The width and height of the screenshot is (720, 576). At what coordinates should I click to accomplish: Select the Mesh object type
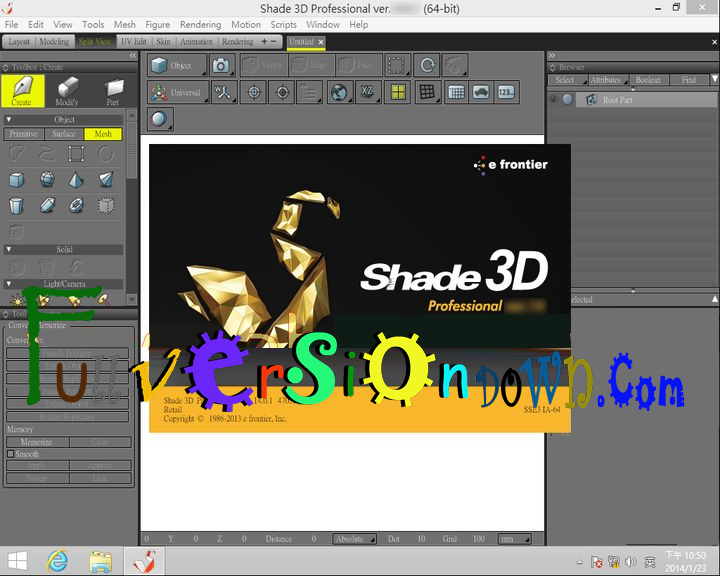103,134
